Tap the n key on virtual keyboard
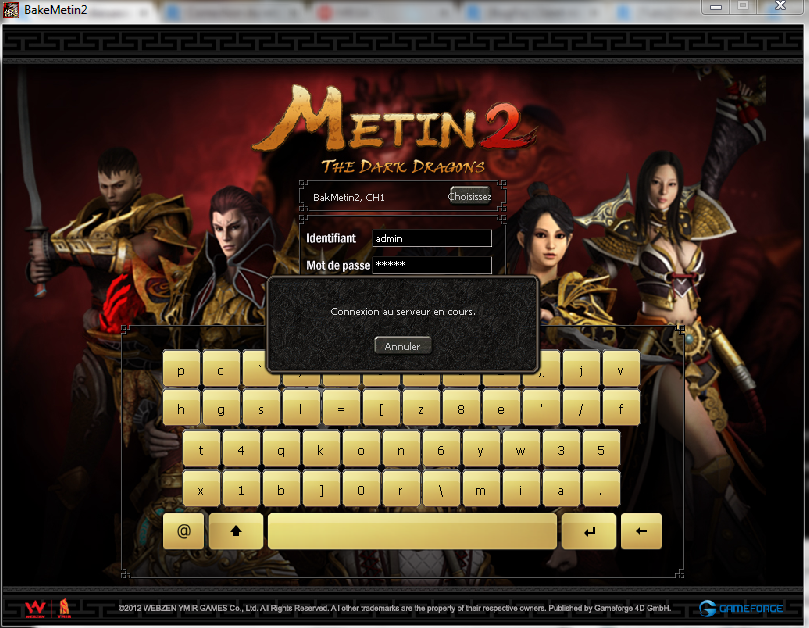 point(401,450)
